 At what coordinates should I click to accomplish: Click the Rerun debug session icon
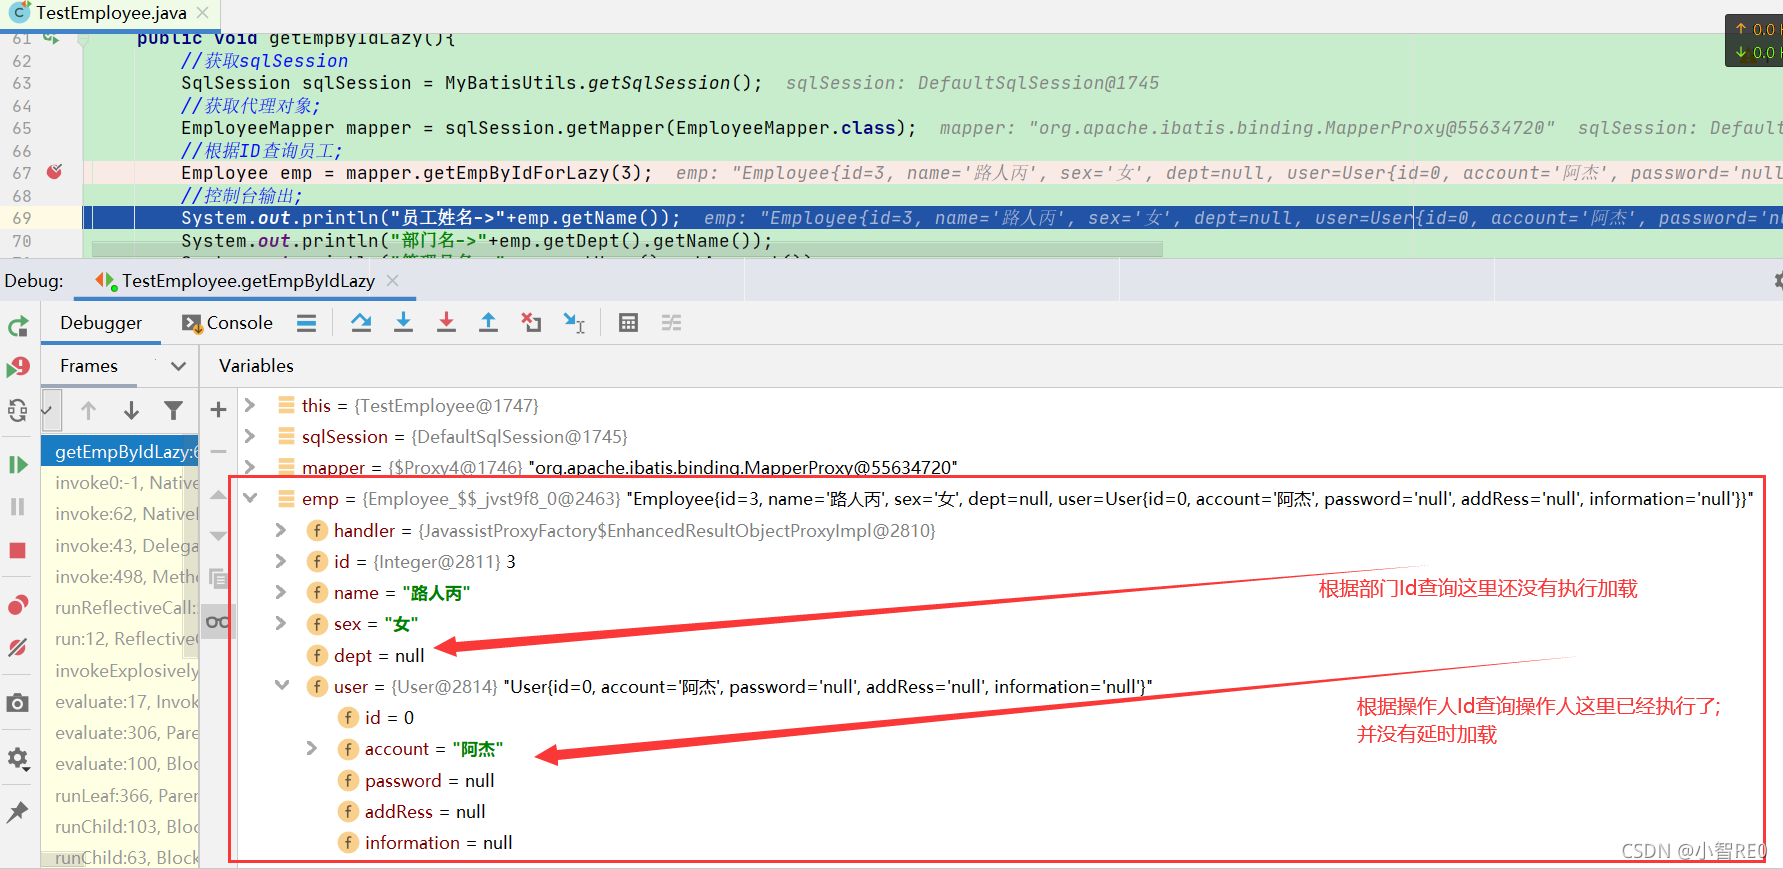[18, 327]
